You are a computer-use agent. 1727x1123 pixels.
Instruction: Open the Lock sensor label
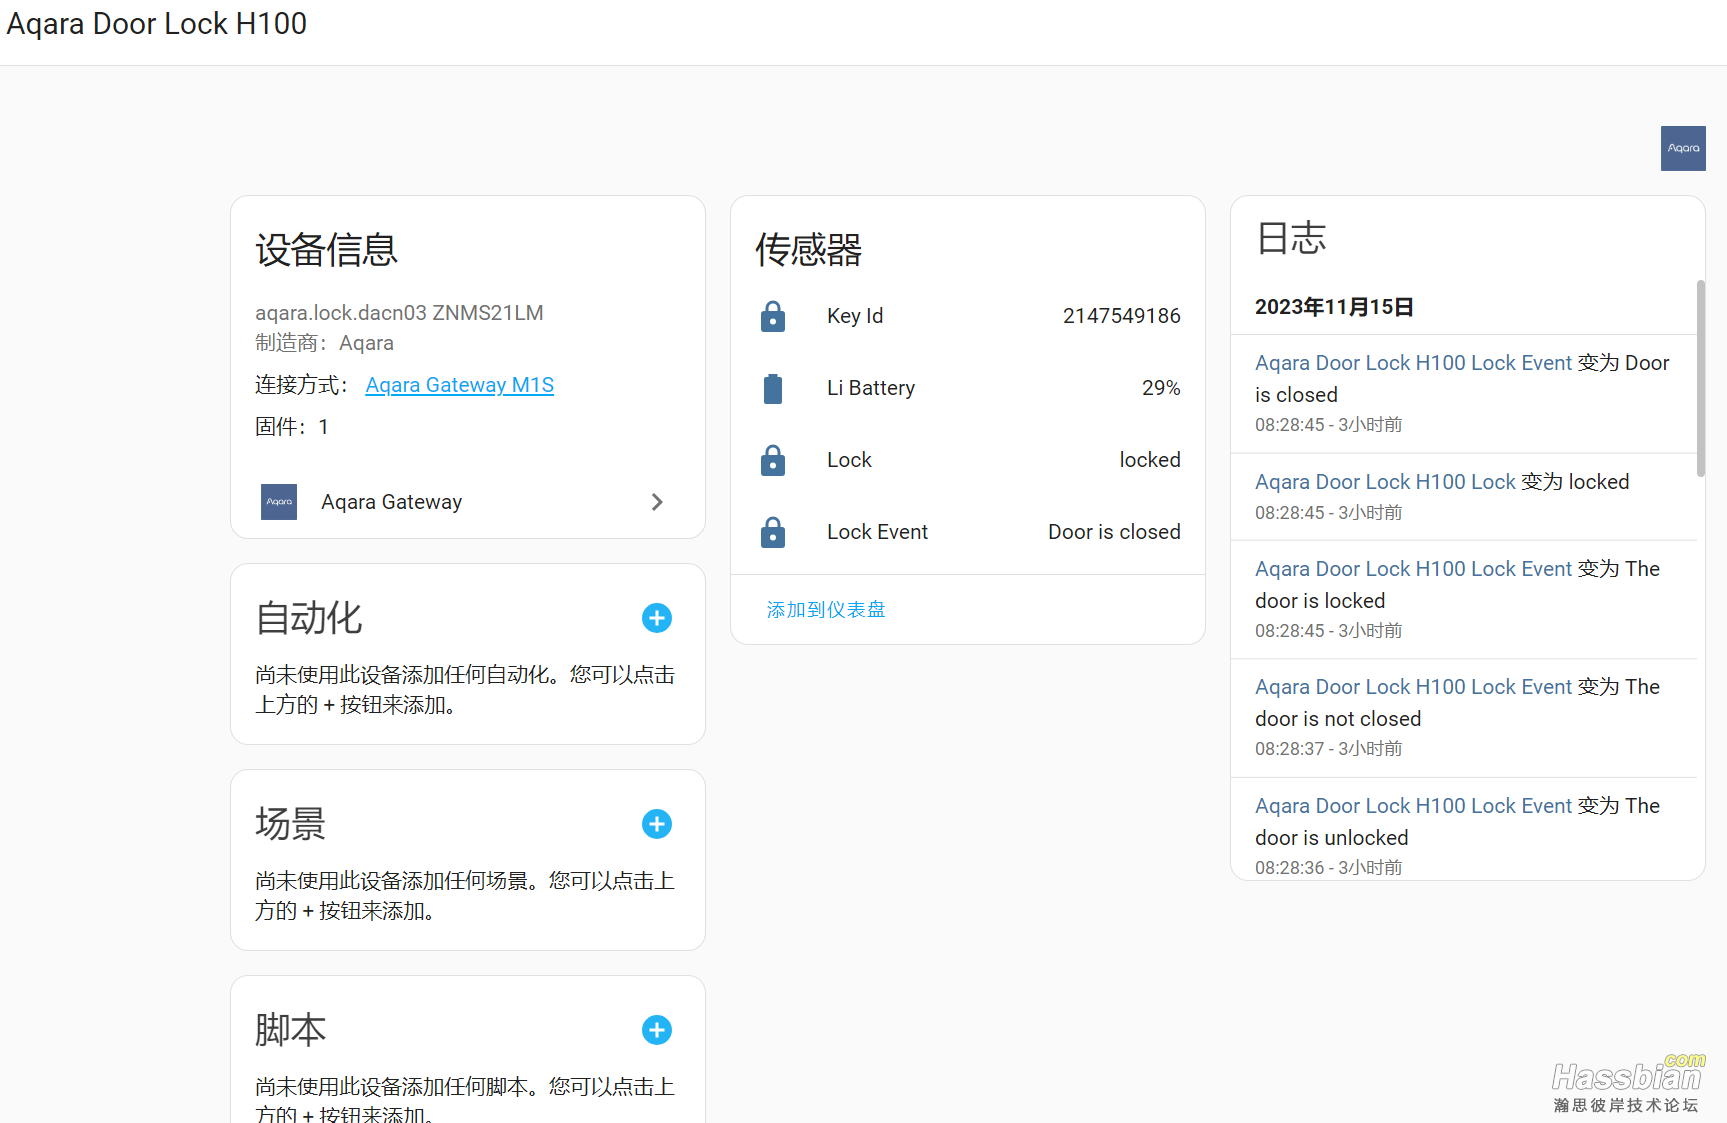849,460
